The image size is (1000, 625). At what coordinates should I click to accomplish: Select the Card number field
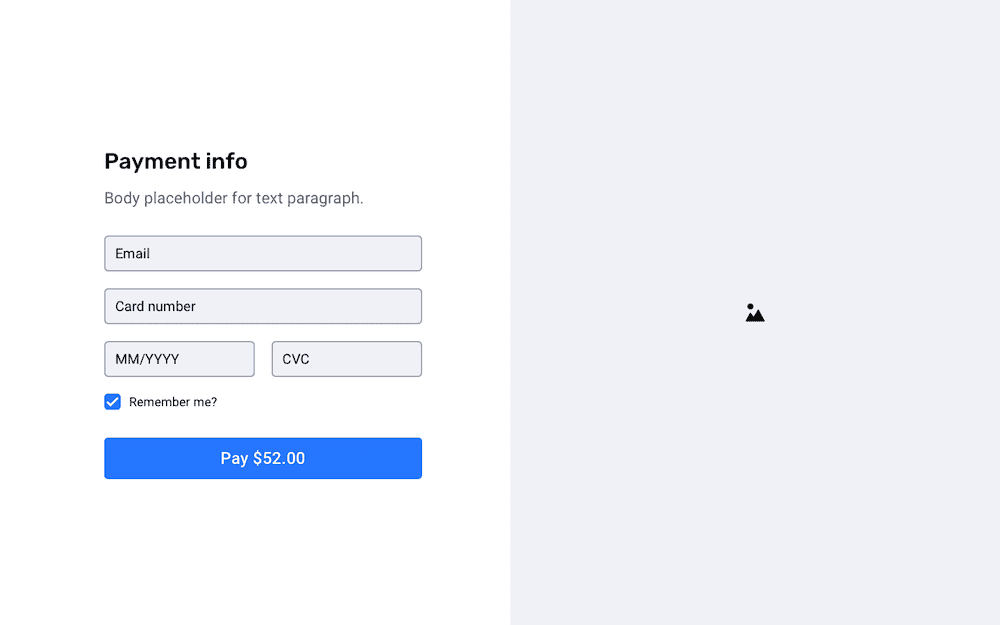point(263,306)
